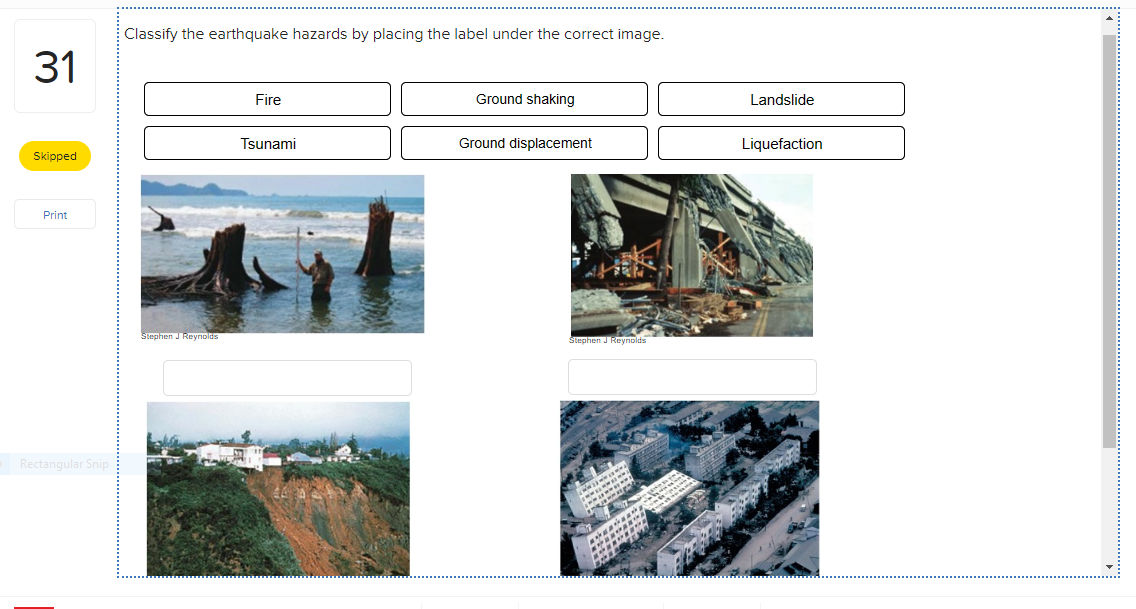Click the empty answer box under highway image

tap(692, 376)
